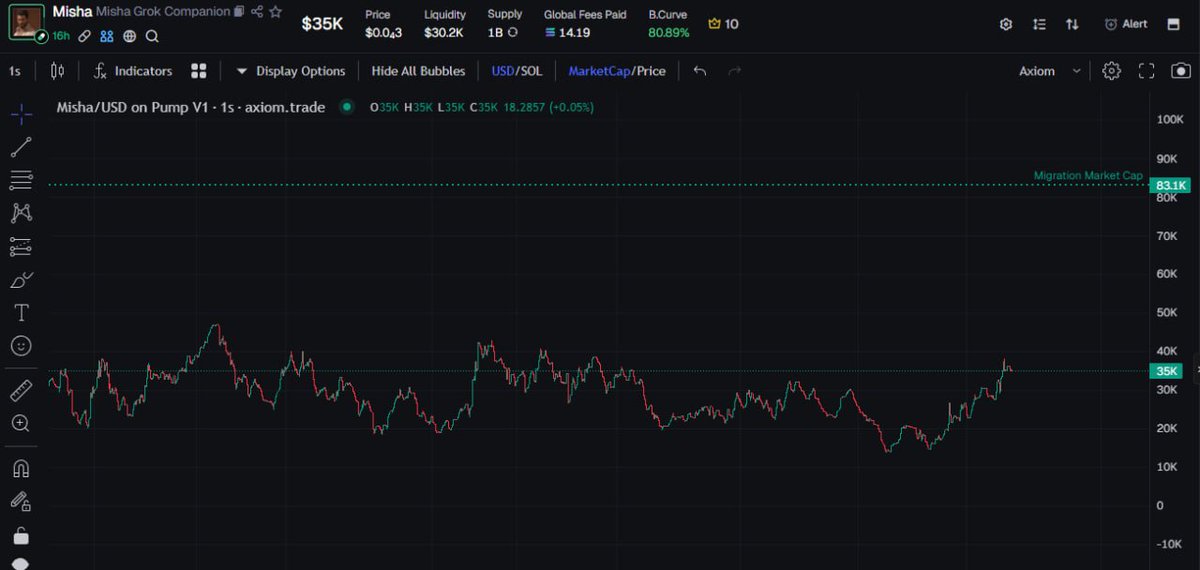Open the Fibonacci retracement tool

click(21, 180)
